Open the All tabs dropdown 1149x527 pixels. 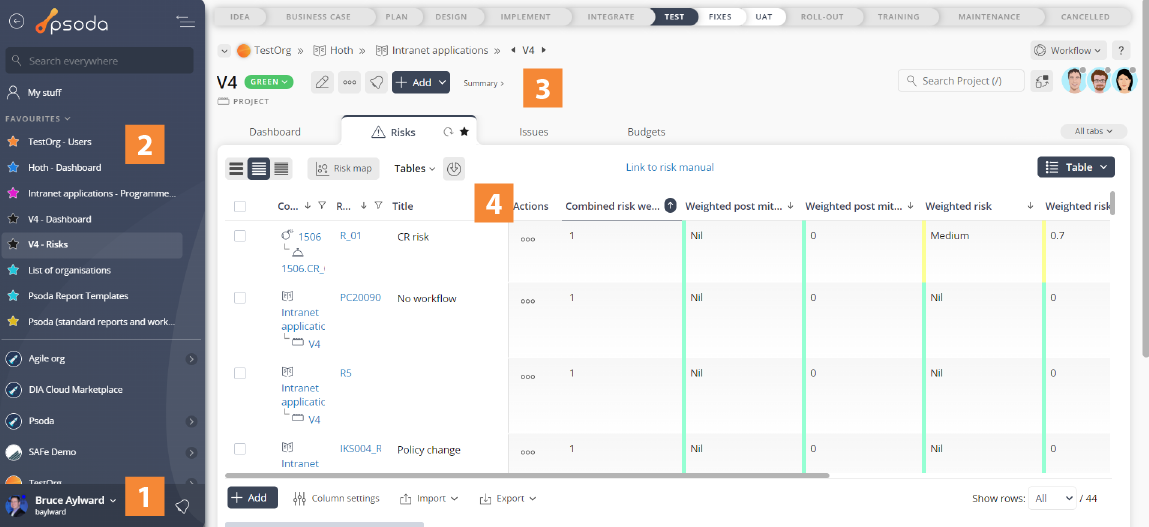pyautogui.click(x=1094, y=131)
